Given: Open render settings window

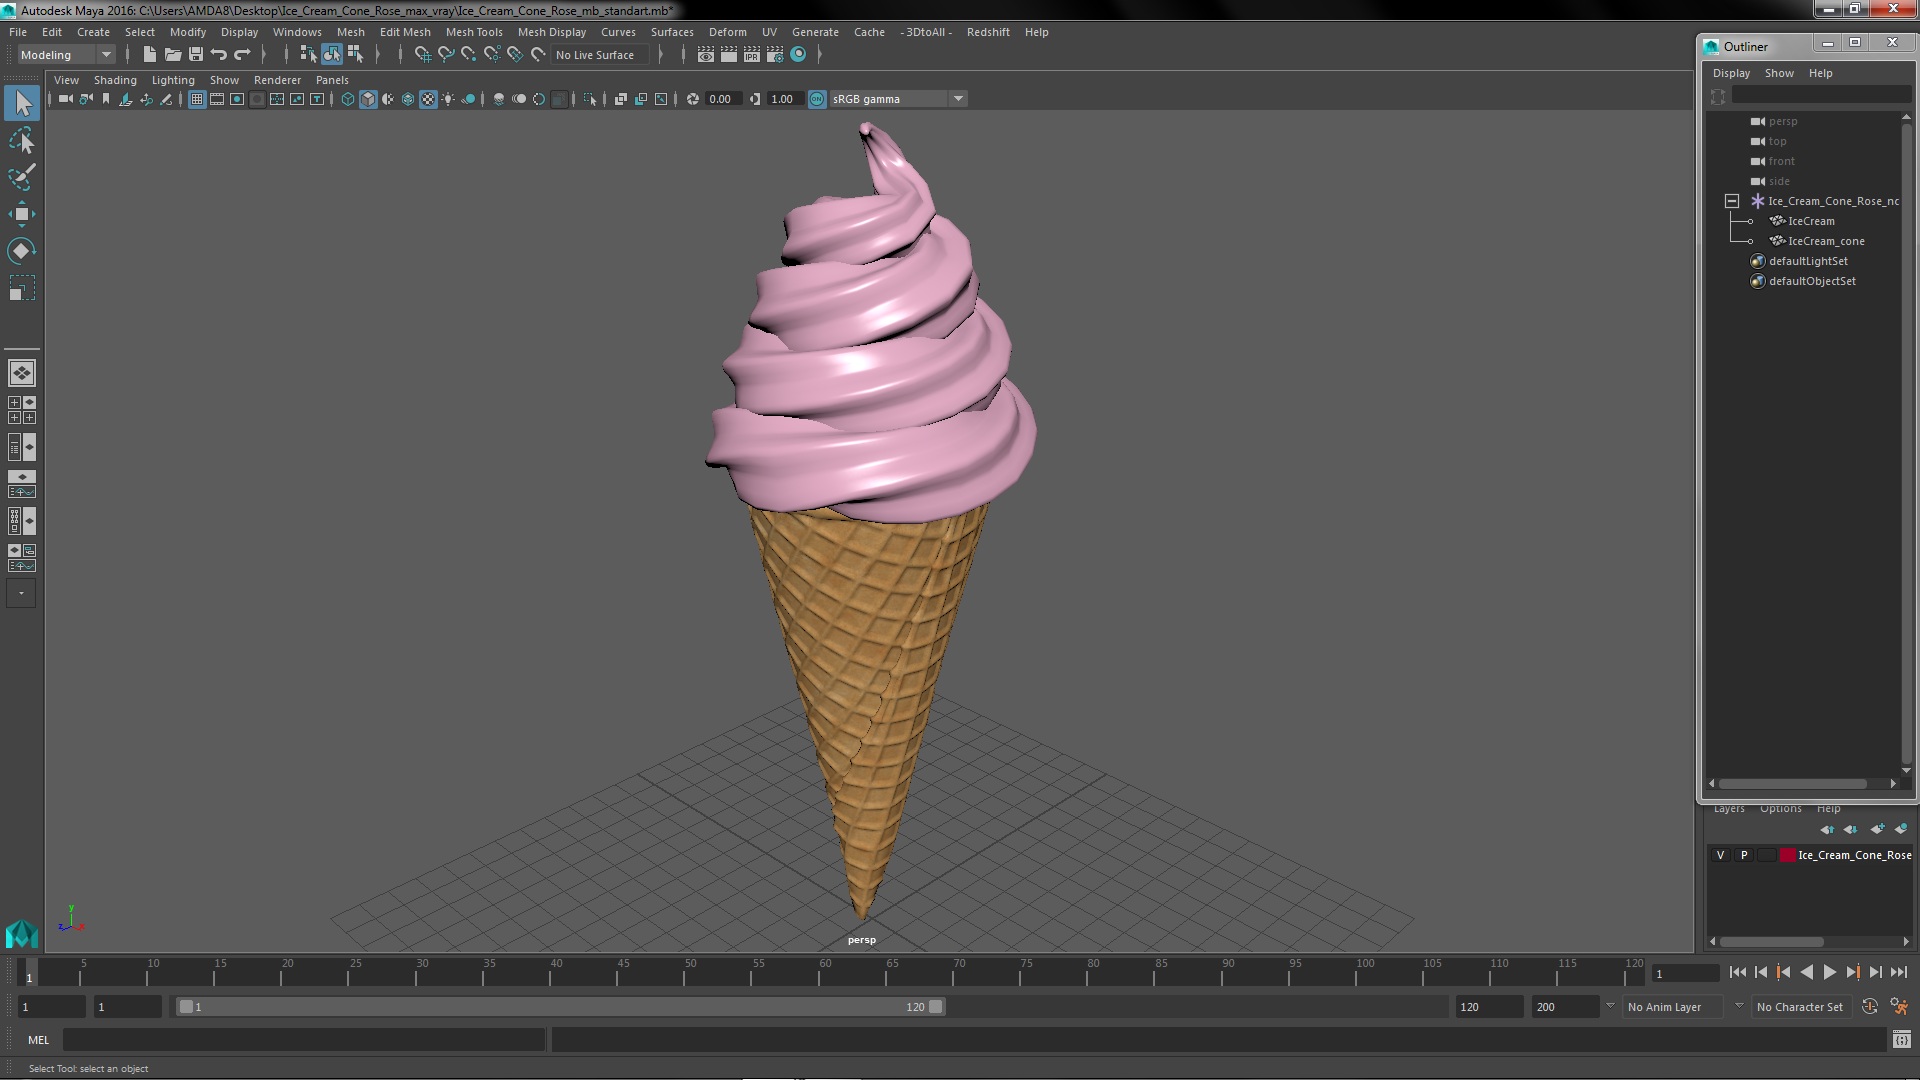Looking at the screenshot, I should click(775, 55).
